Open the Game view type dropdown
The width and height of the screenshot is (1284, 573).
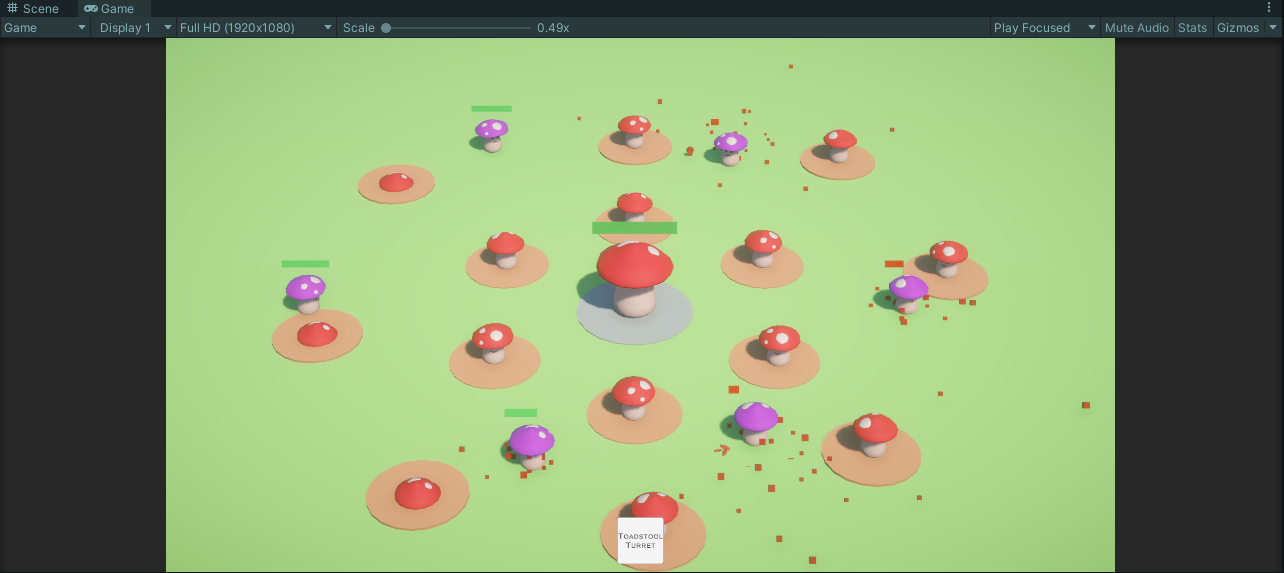coord(45,28)
